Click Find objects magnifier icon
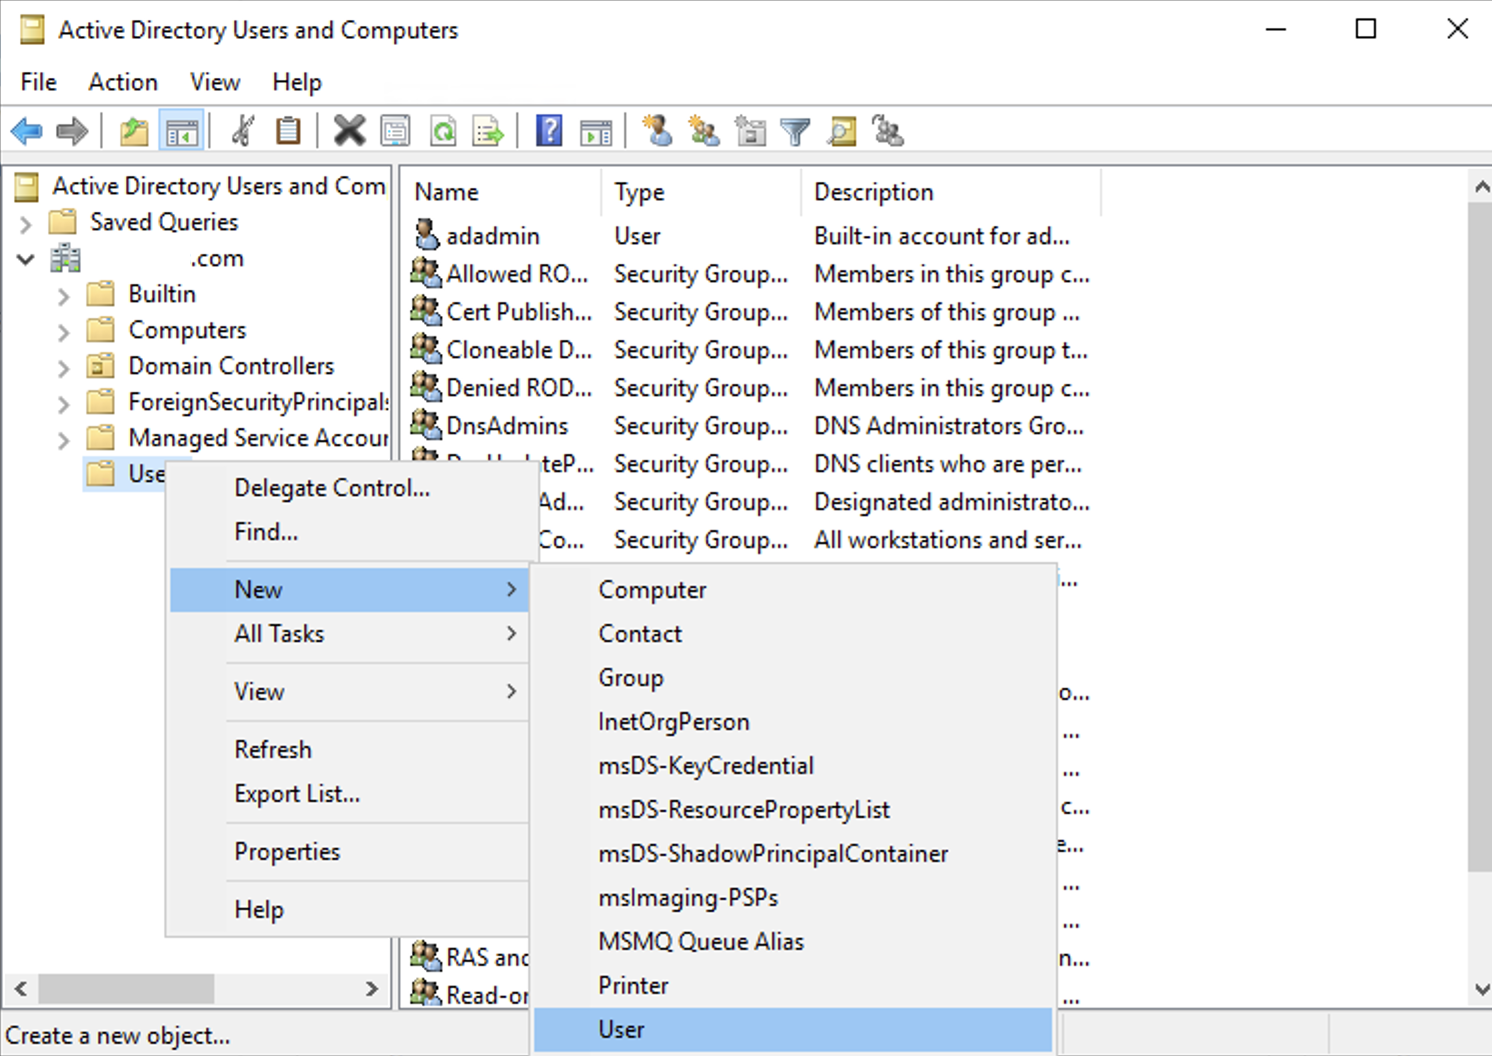 [x=842, y=131]
